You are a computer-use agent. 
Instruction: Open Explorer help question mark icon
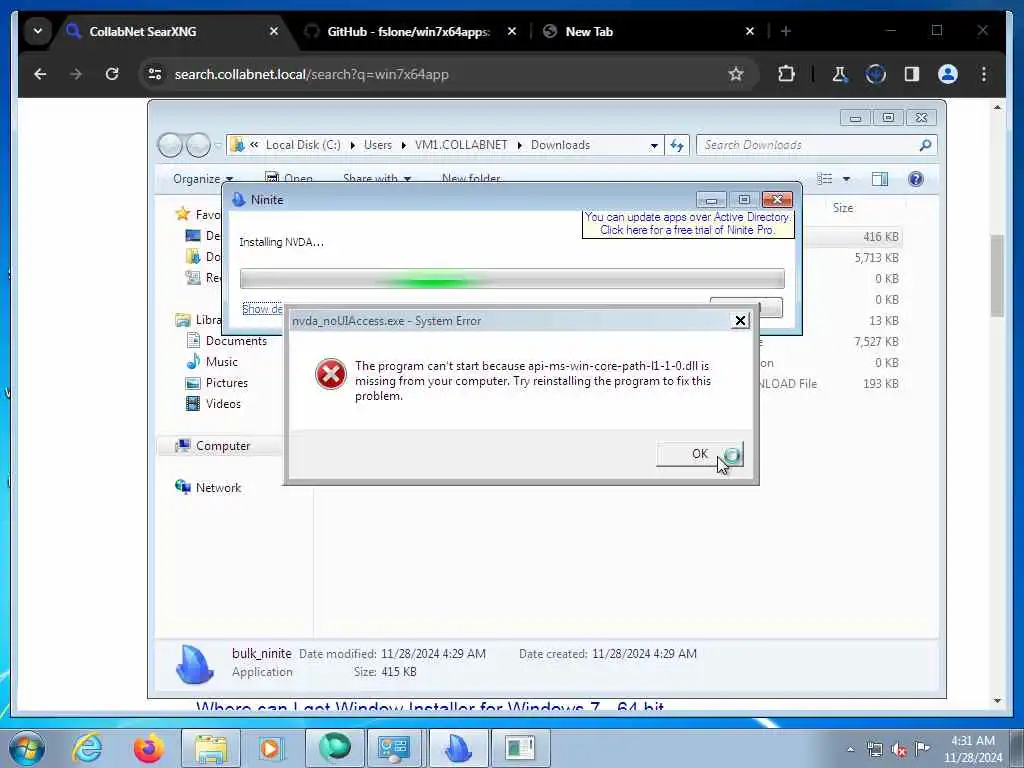(x=916, y=179)
